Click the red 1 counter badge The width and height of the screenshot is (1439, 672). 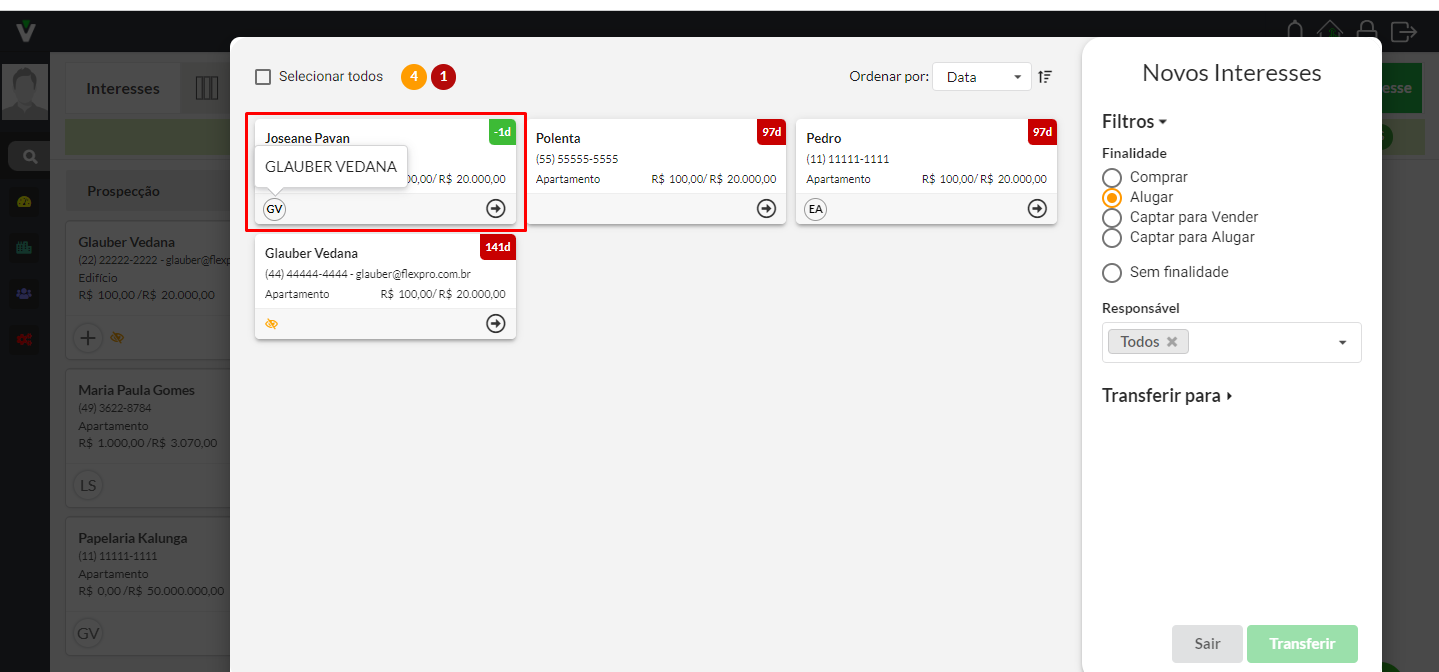click(x=444, y=76)
